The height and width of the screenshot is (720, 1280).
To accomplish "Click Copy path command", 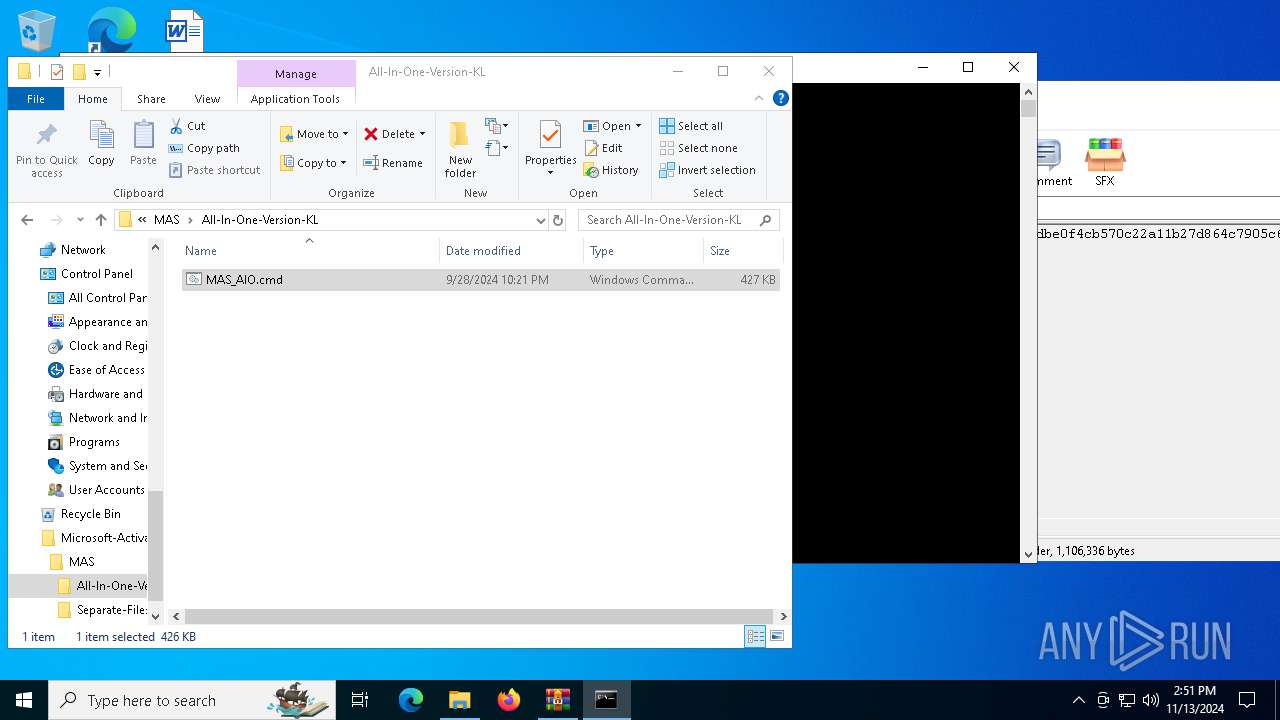I will tap(204, 148).
